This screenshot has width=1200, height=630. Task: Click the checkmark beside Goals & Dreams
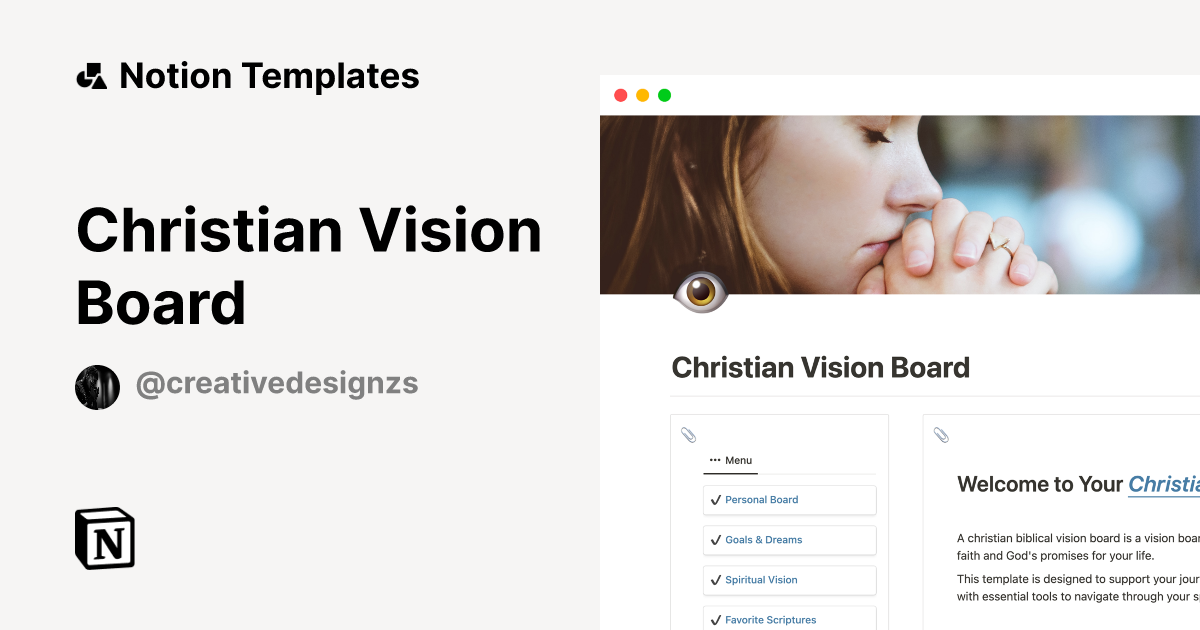[715, 540]
